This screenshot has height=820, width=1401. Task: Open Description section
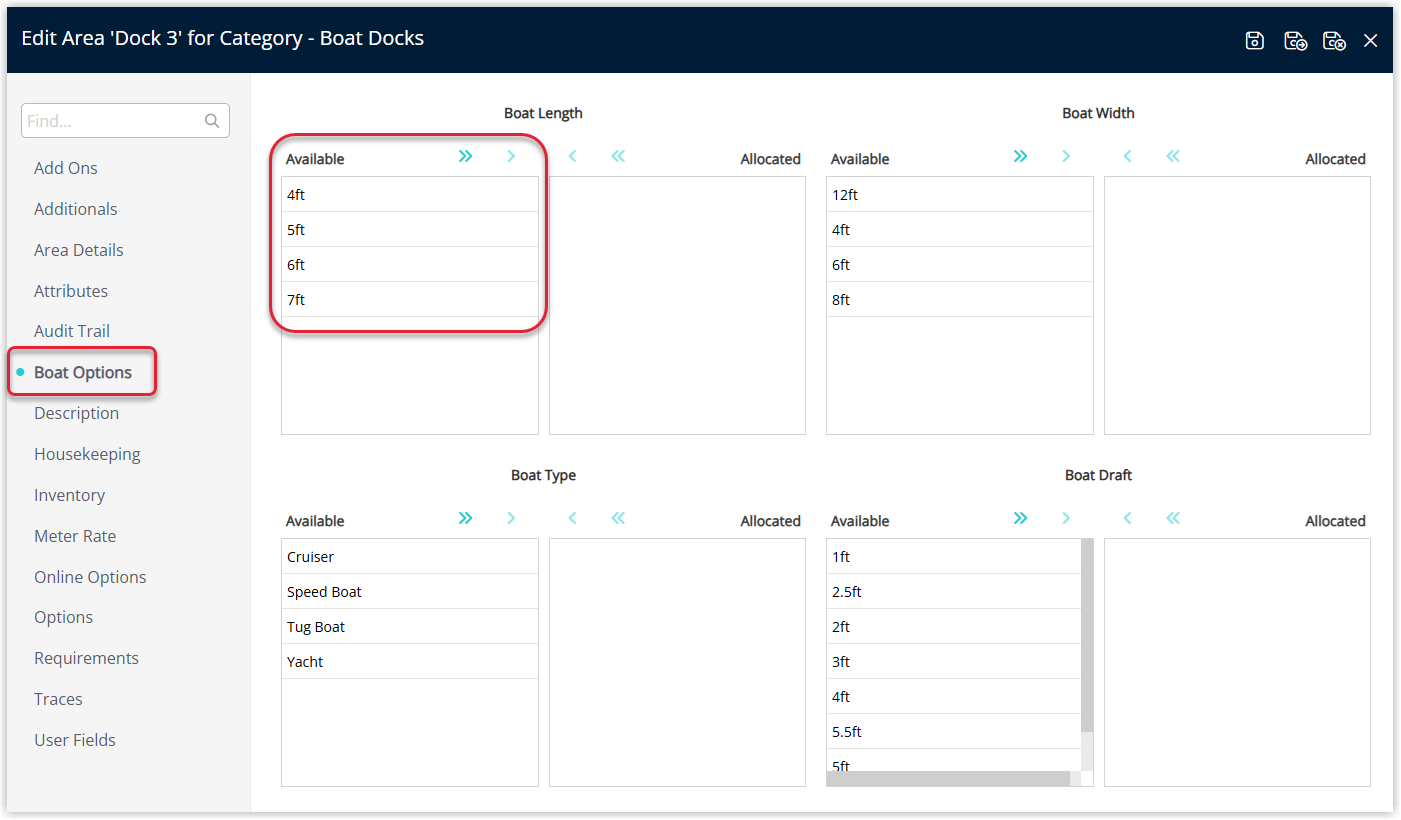(x=76, y=413)
